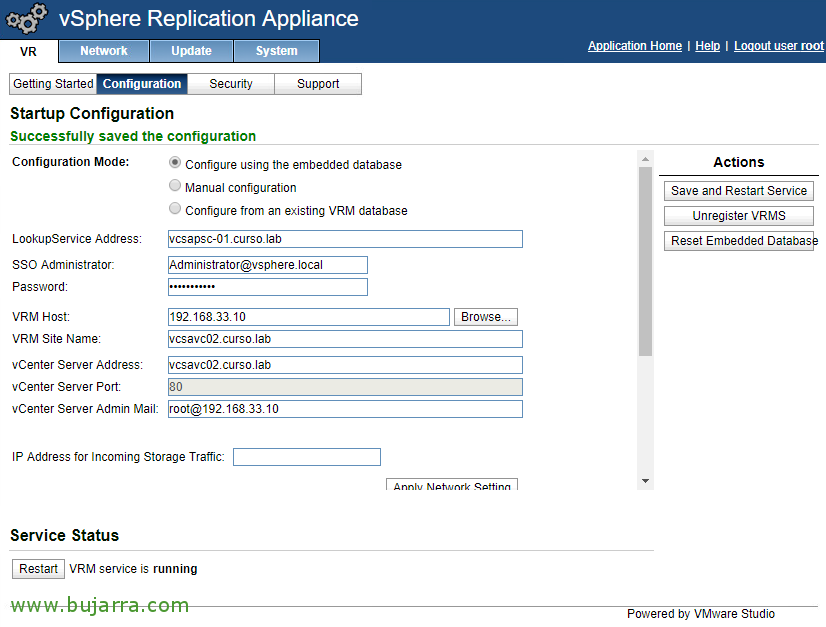Open the VR main tab
Image resolution: width=826 pixels, height=627 pixels.
[x=28, y=52]
